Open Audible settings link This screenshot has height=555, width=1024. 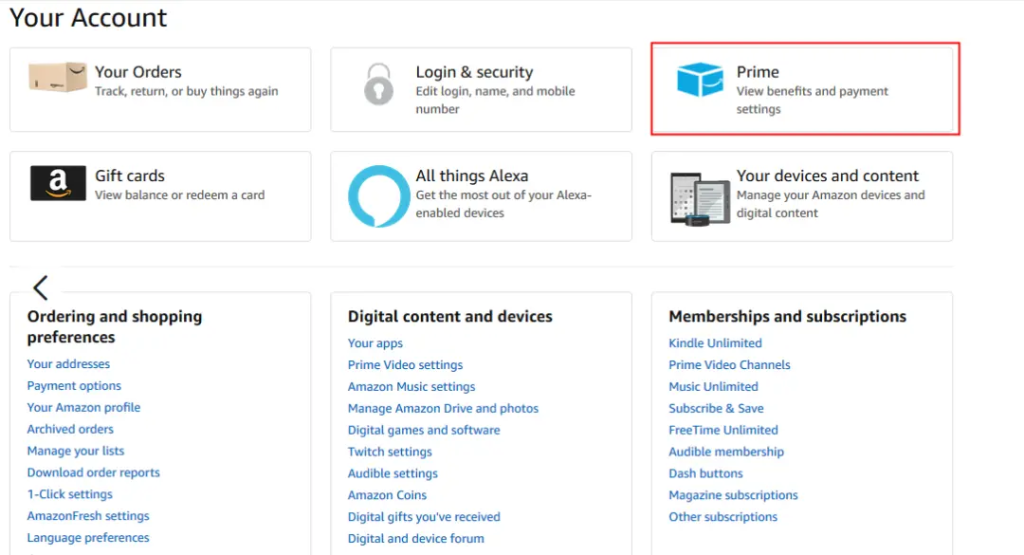coord(392,473)
